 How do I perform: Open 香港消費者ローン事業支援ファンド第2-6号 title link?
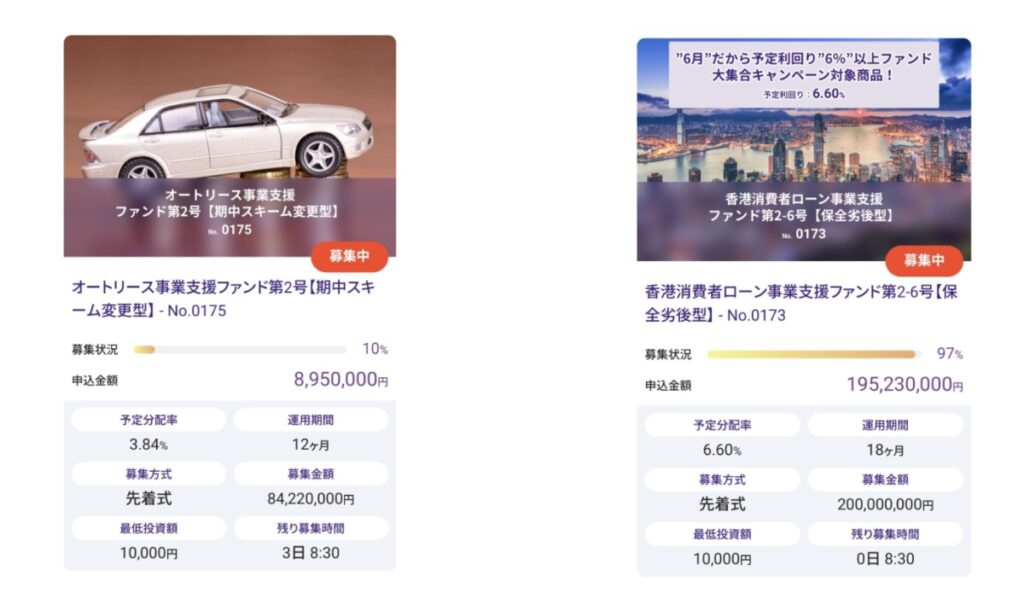[x=802, y=303]
